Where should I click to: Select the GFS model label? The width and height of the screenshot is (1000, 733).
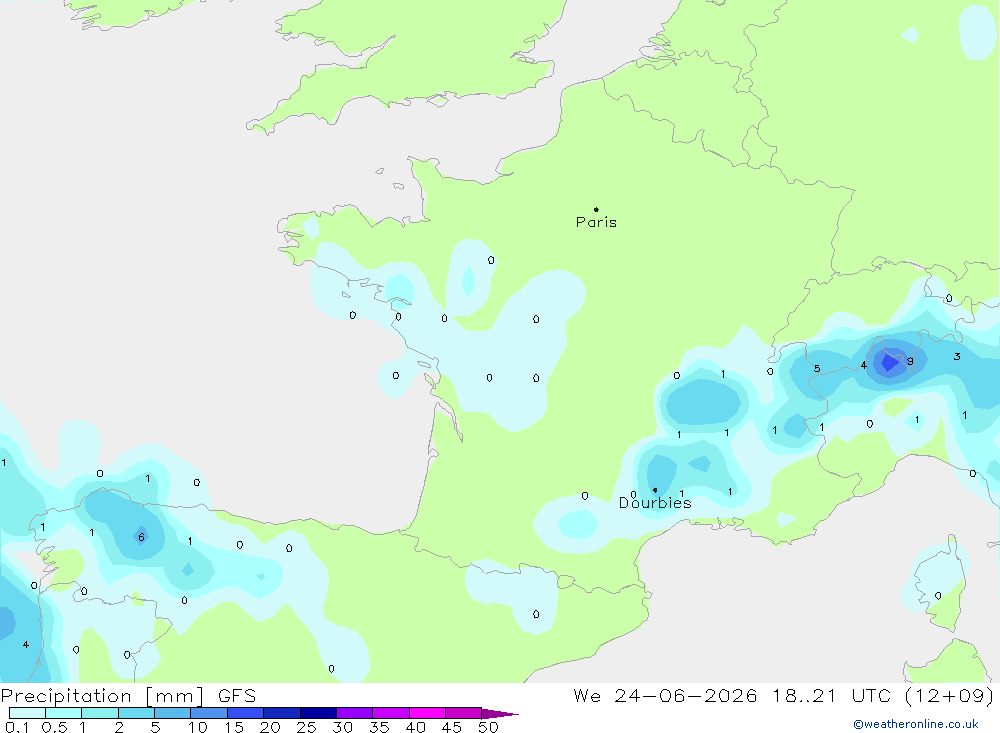237,696
